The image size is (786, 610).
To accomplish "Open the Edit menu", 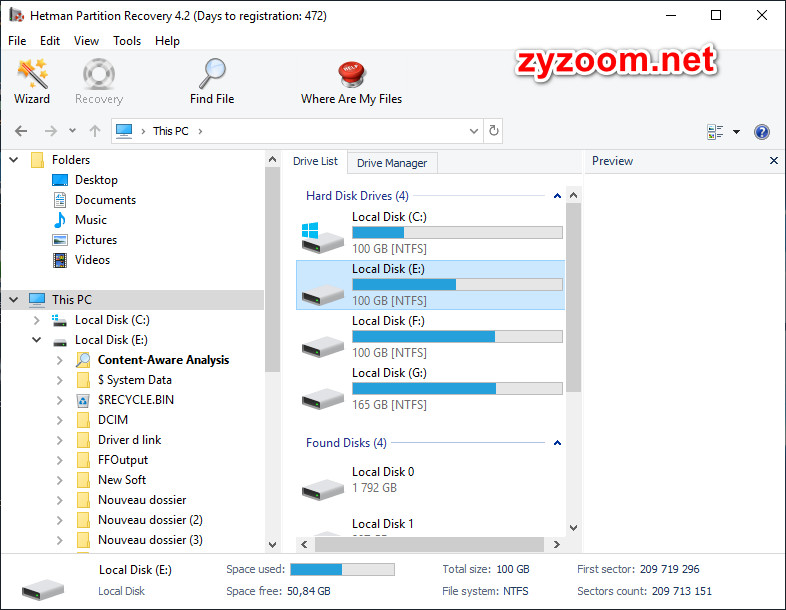I will pos(50,41).
